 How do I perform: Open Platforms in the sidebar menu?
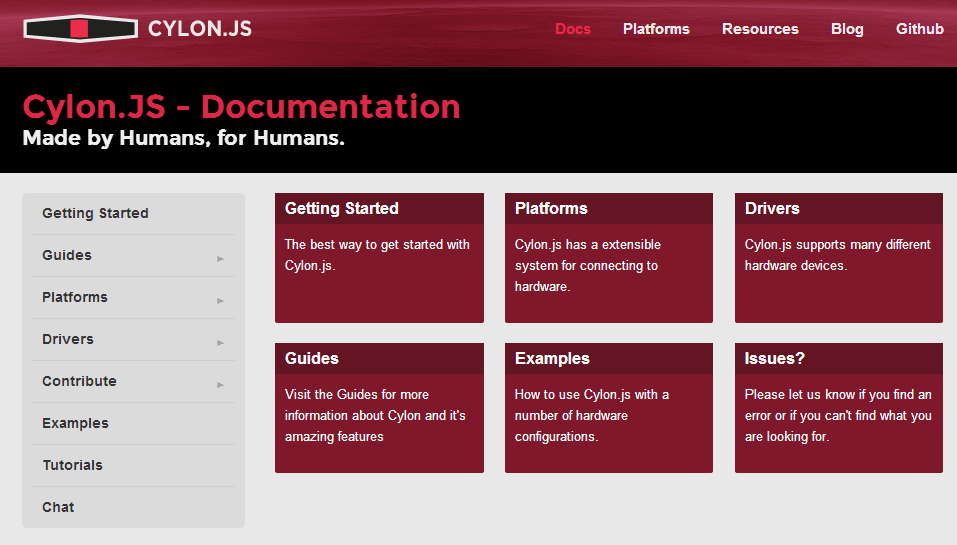coord(74,297)
